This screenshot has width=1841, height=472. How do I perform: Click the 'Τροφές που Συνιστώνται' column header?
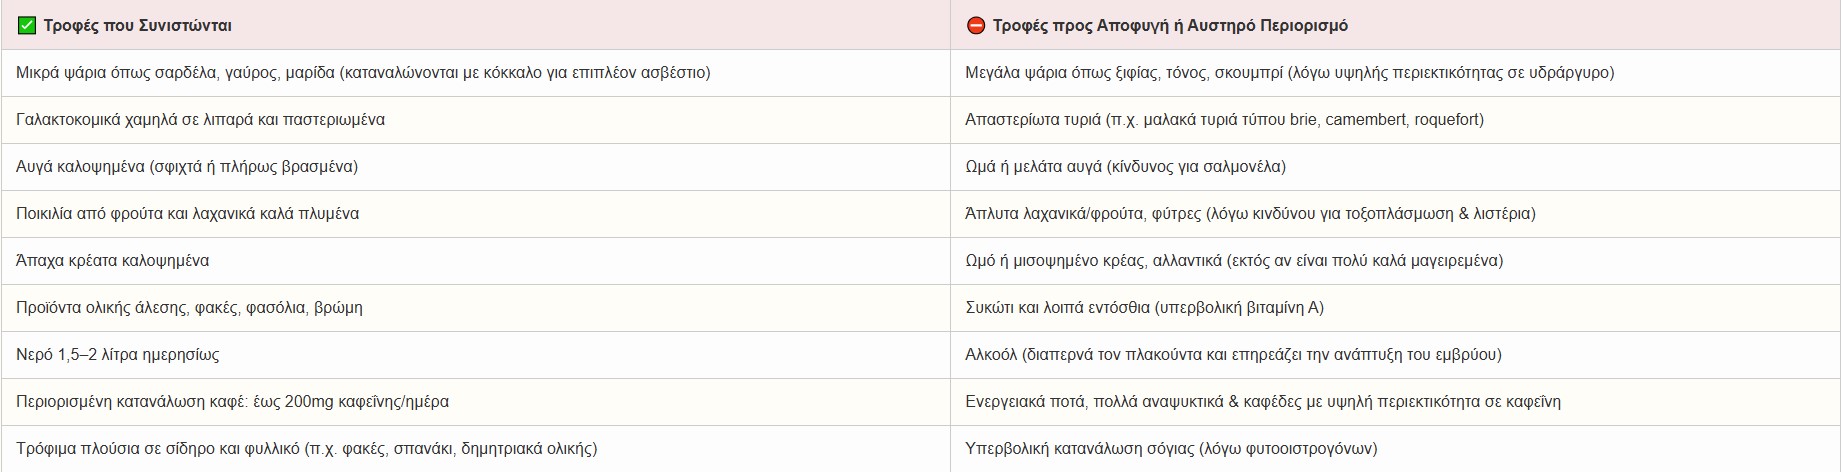click(137, 26)
